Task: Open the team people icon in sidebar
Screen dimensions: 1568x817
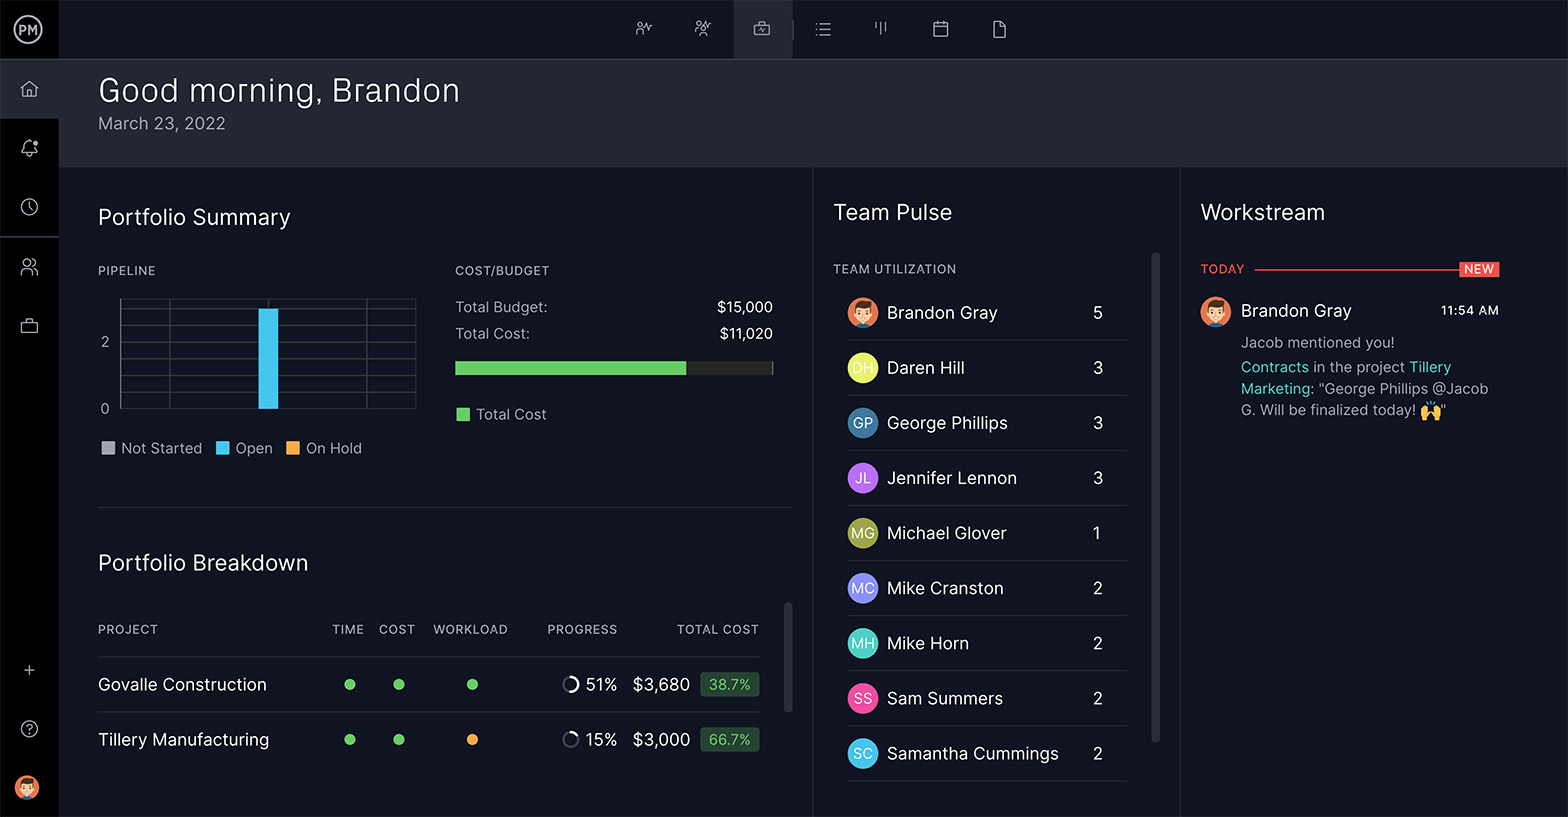Action: point(29,267)
